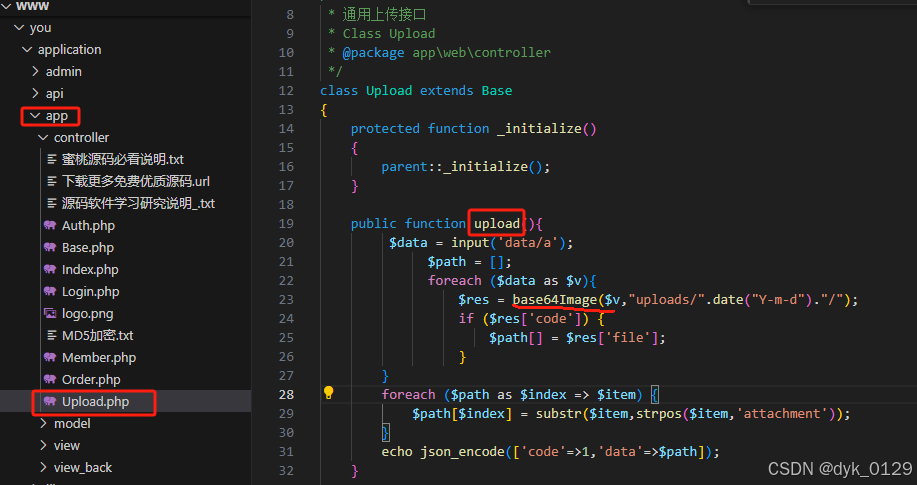
Task: Click the Base class name on line 12
Action: pyautogui.click(x=497, y=91)
